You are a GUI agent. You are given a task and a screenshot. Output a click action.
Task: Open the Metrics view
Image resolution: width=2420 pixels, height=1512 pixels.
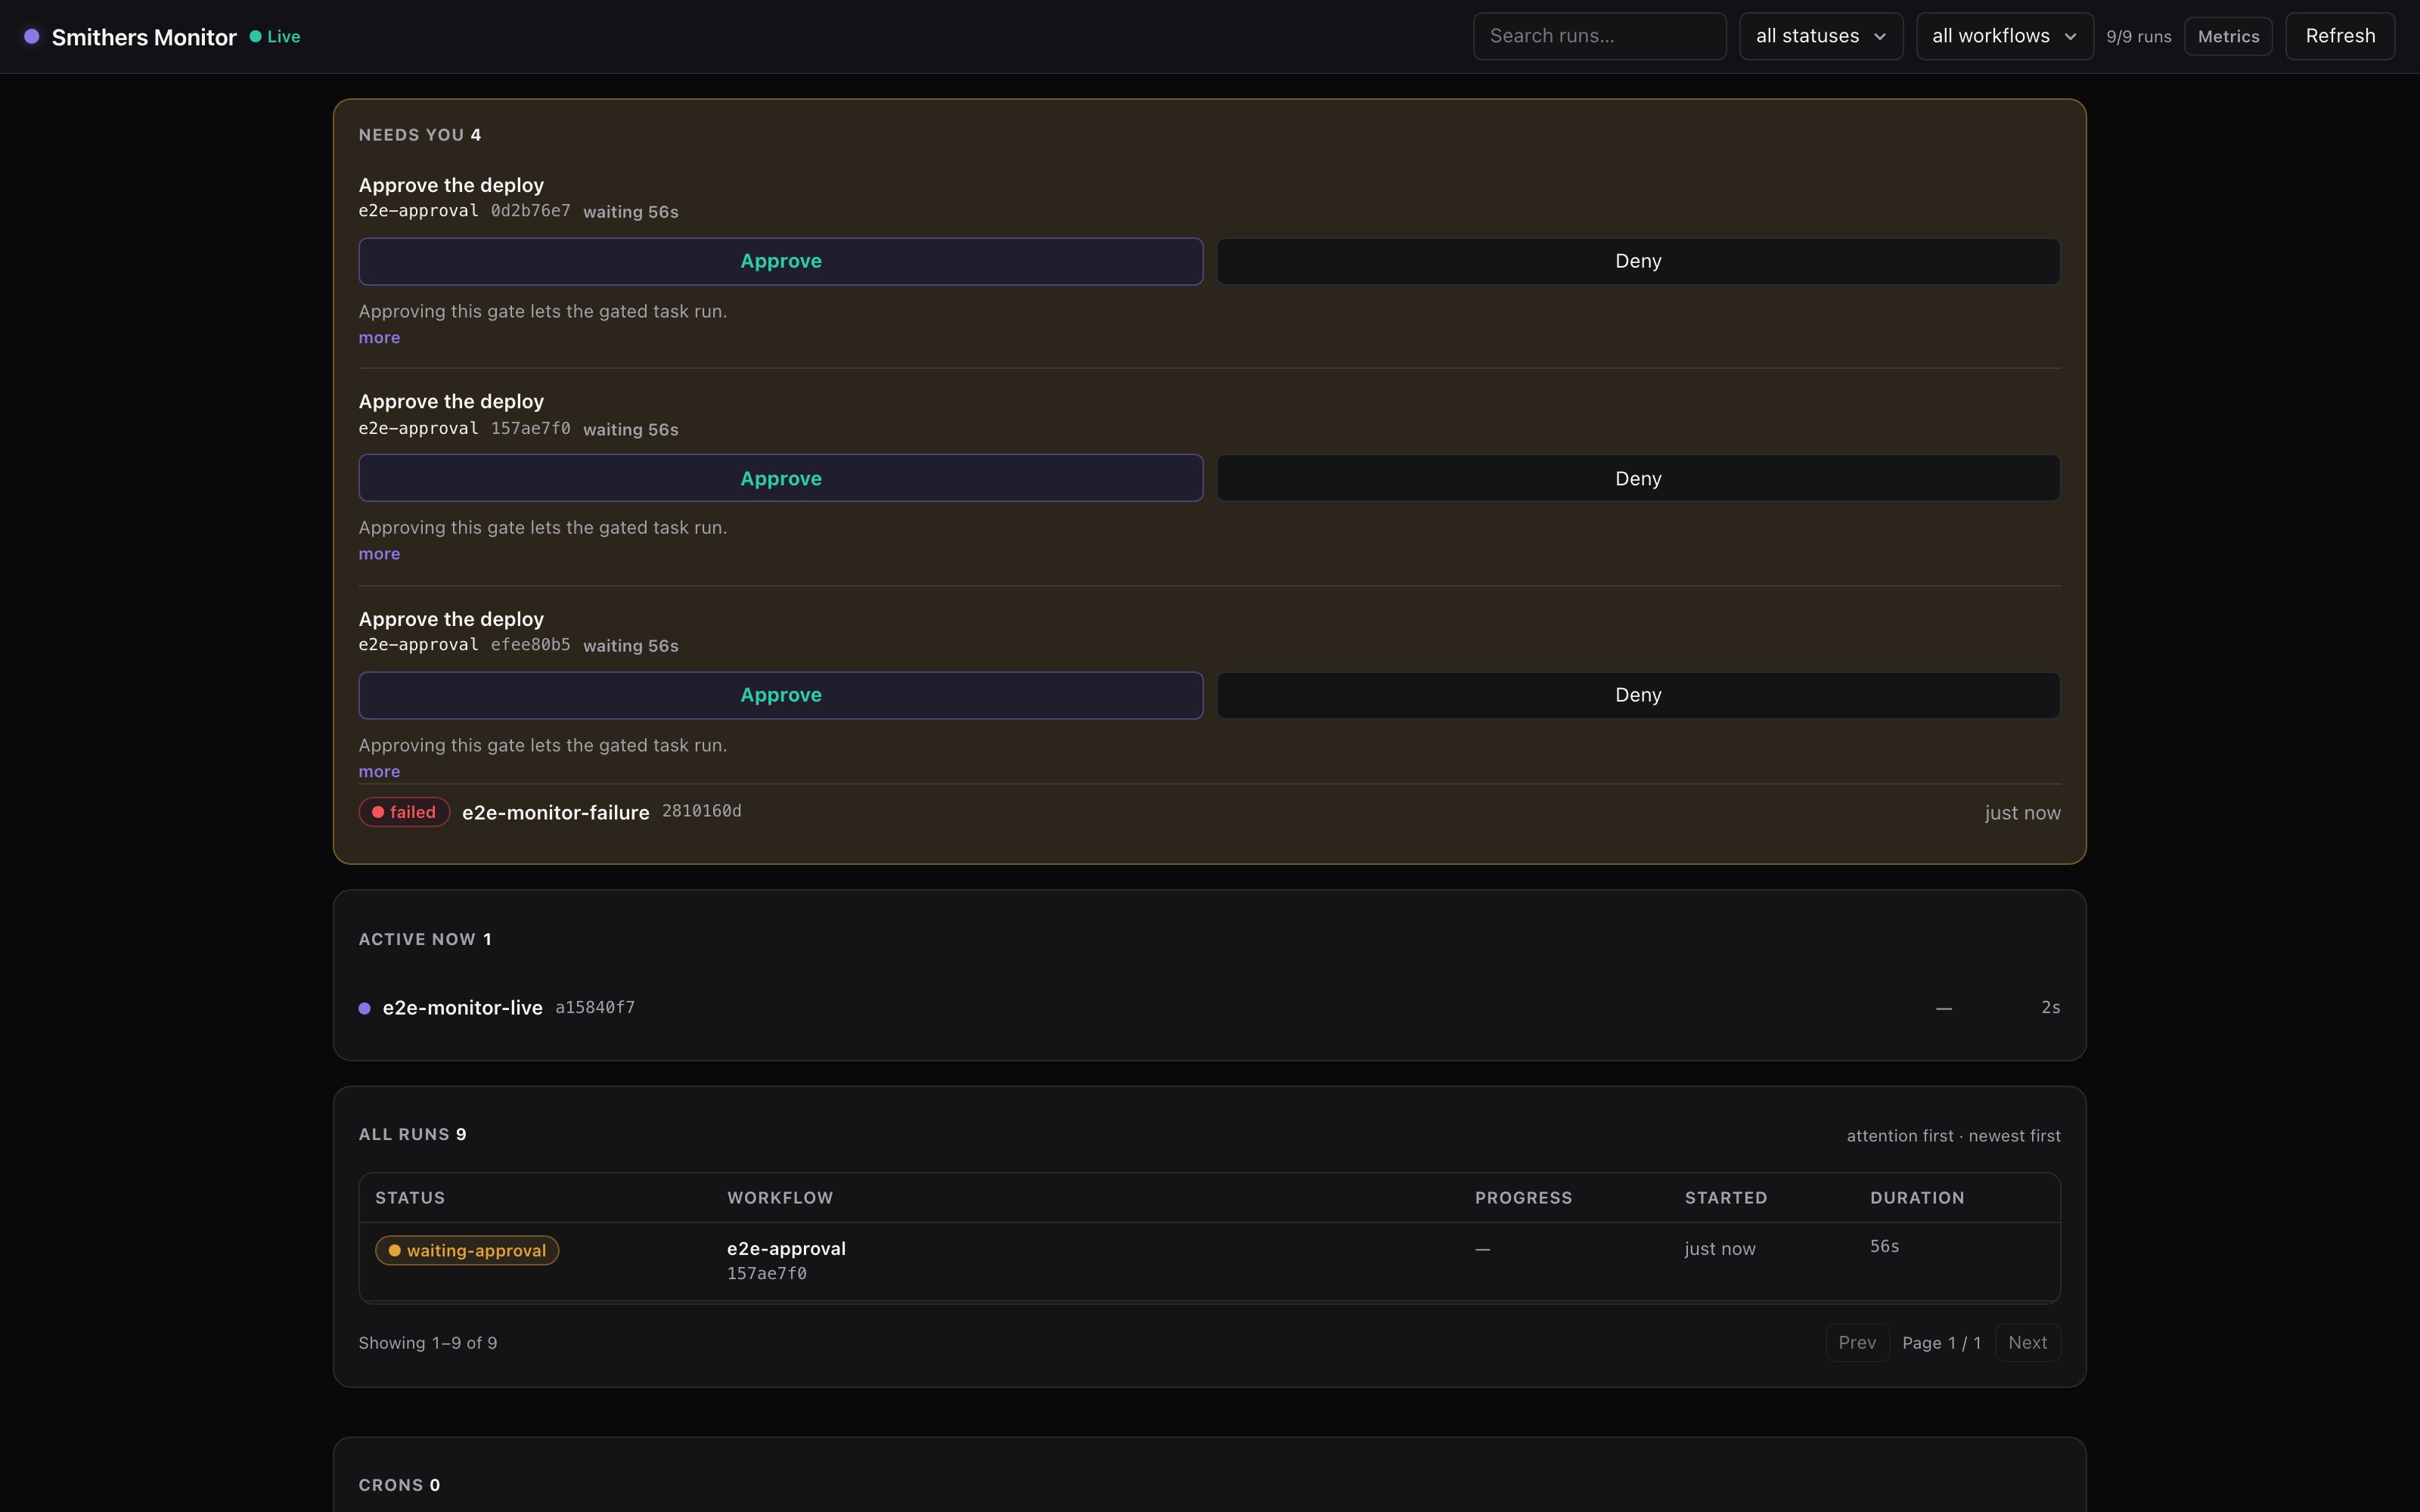(2228, 36)
